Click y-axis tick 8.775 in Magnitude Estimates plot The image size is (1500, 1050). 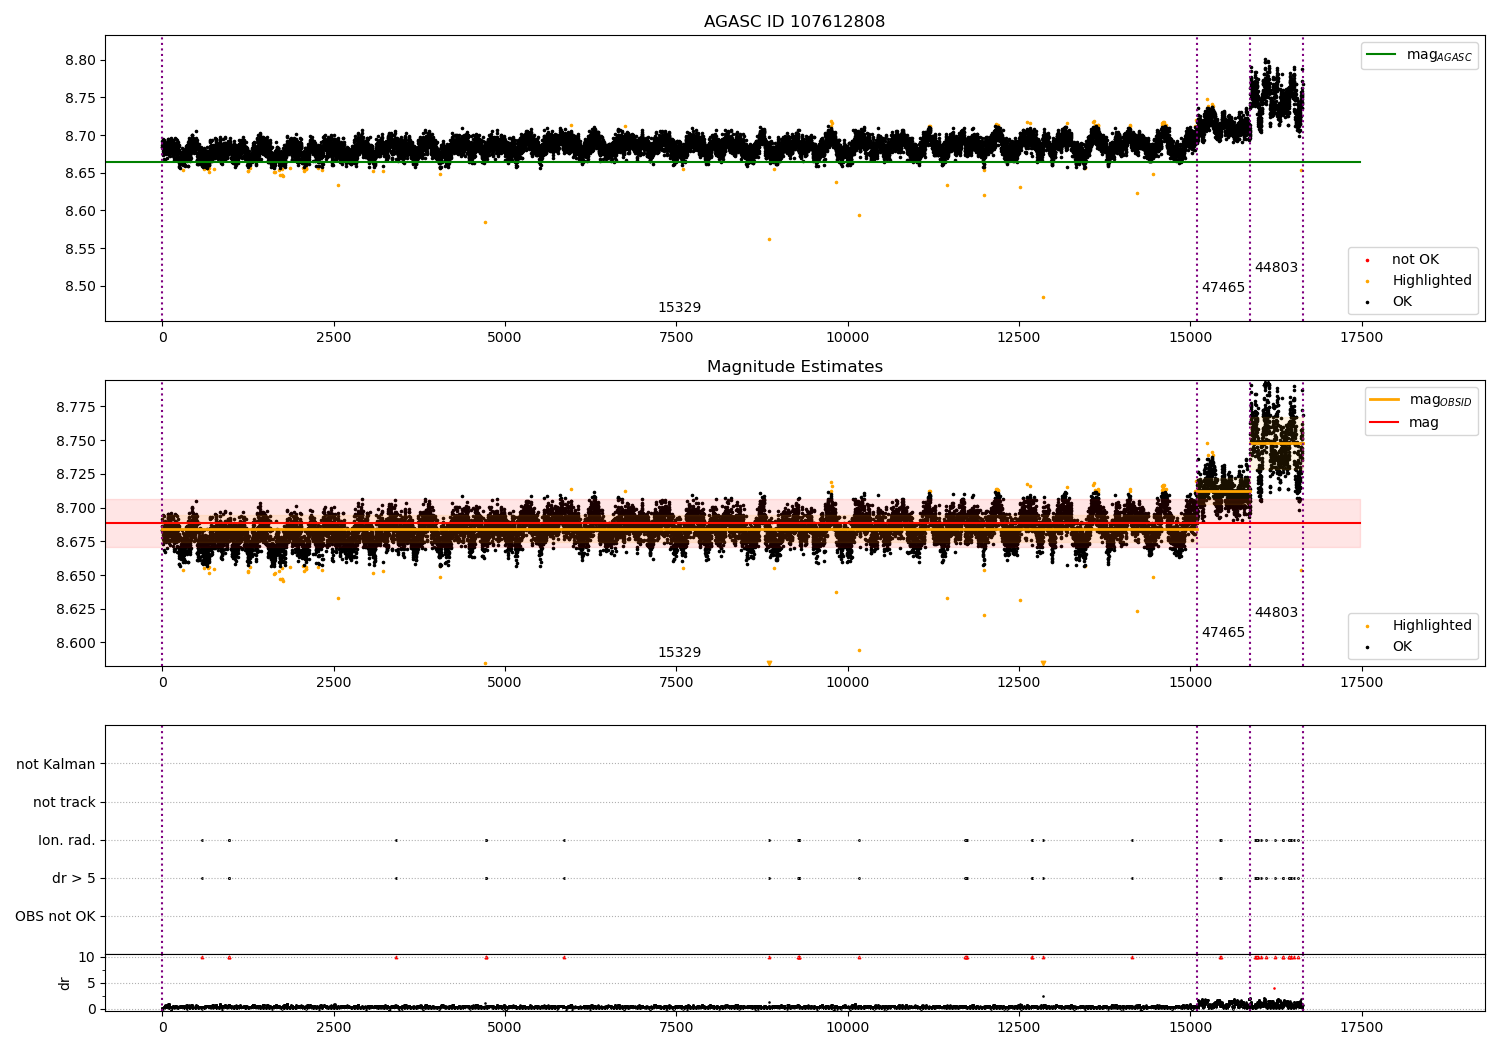click(77, 407)
